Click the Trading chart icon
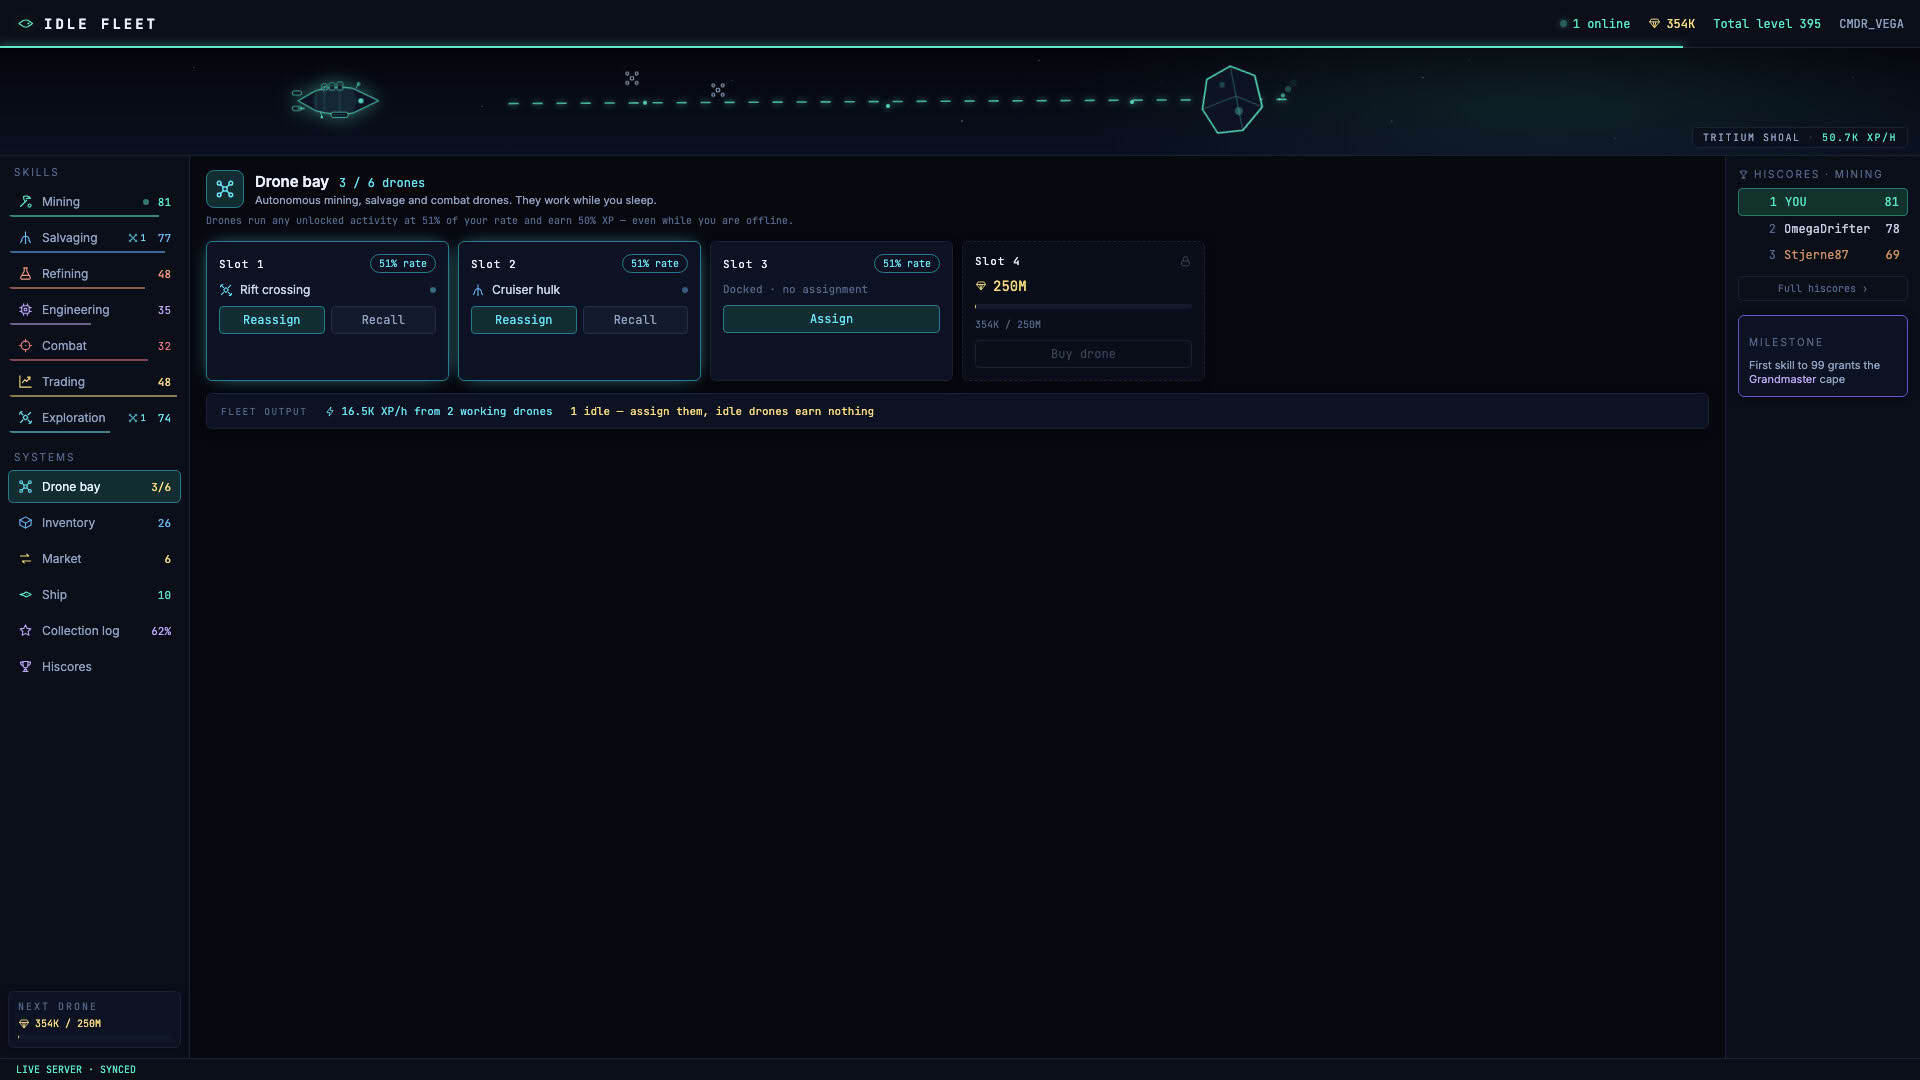The width and height of the screenshot is (1920, 1080). click(x=26, y=382)
